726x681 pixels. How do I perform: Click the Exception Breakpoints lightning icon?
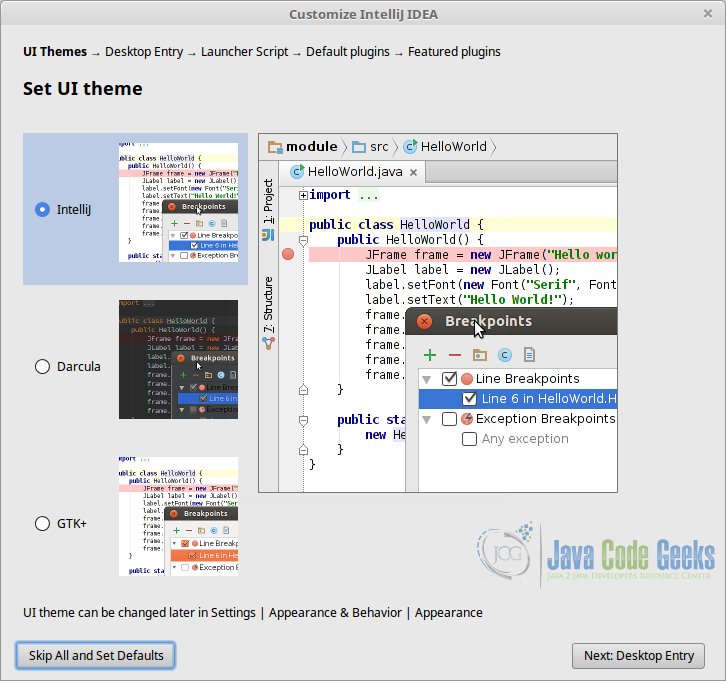467,419
